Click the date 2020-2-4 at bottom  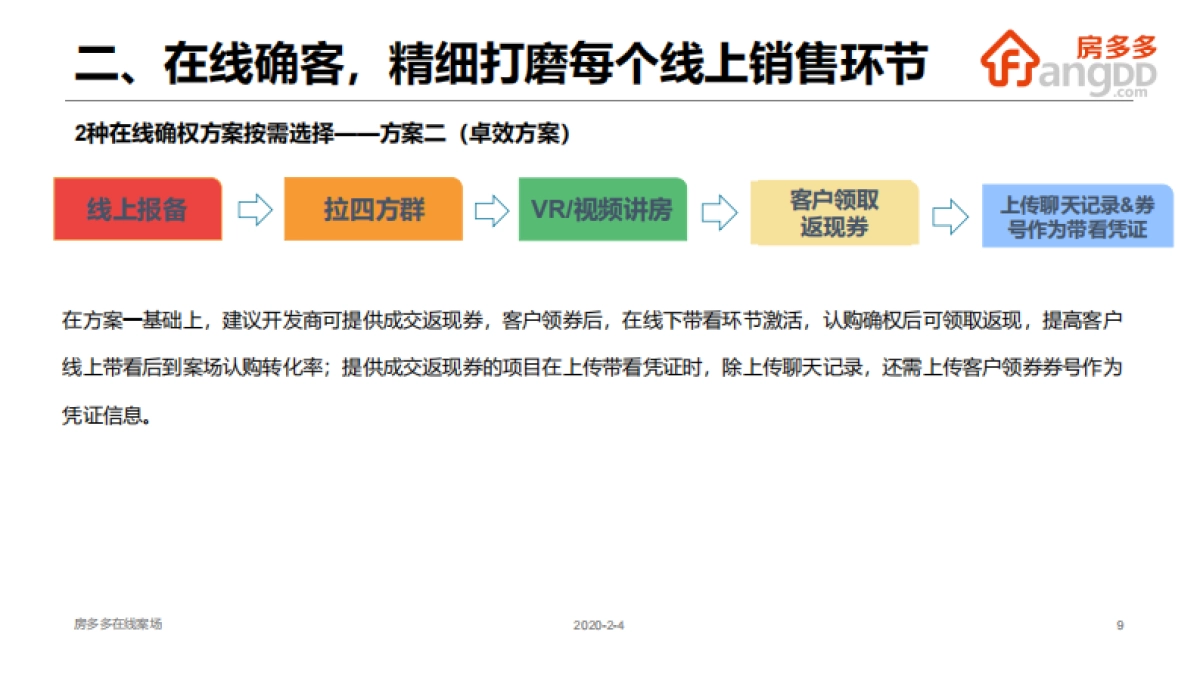coord(598,622)
